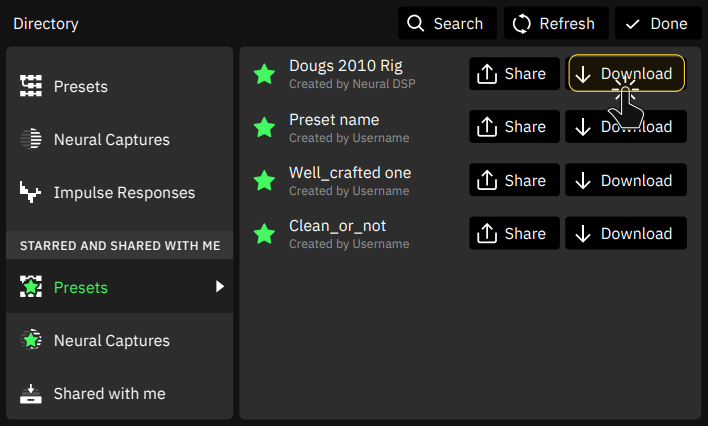Click the Created by Neural DSP text
This screenshot has height=426, width=708.
(x=352, y=84)
